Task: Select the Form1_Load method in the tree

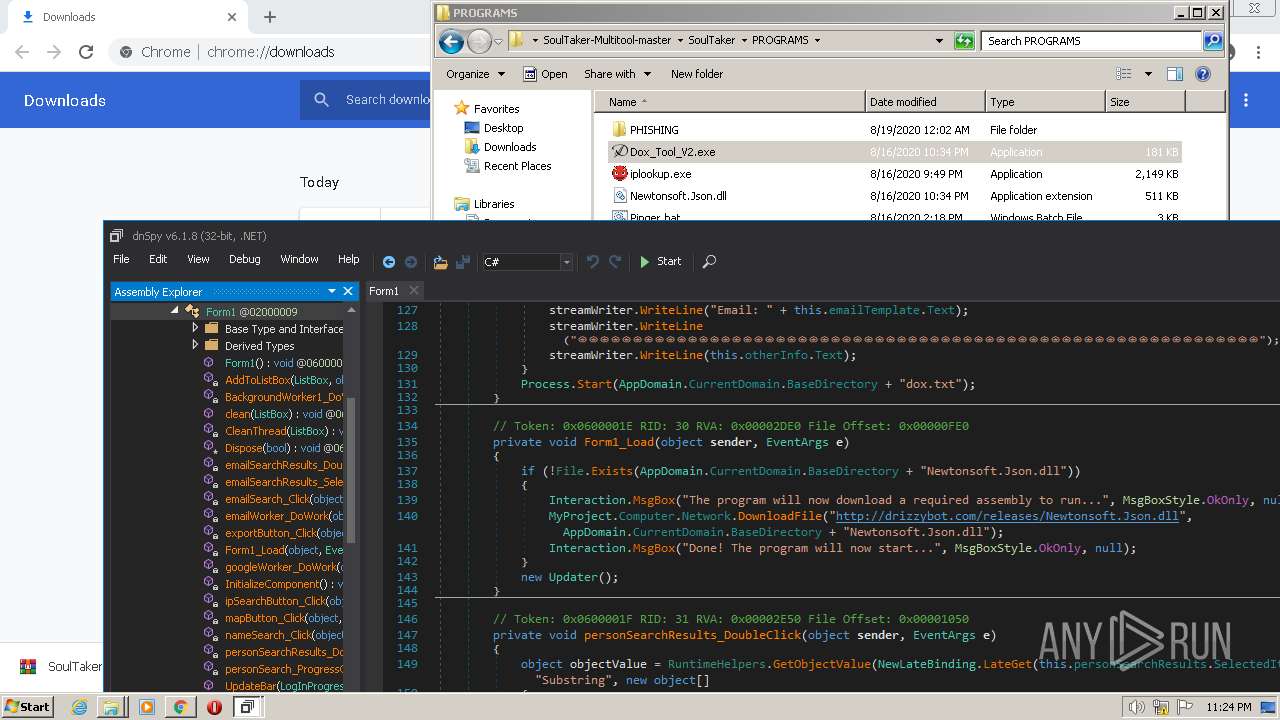Action: [x=273, y=550]
